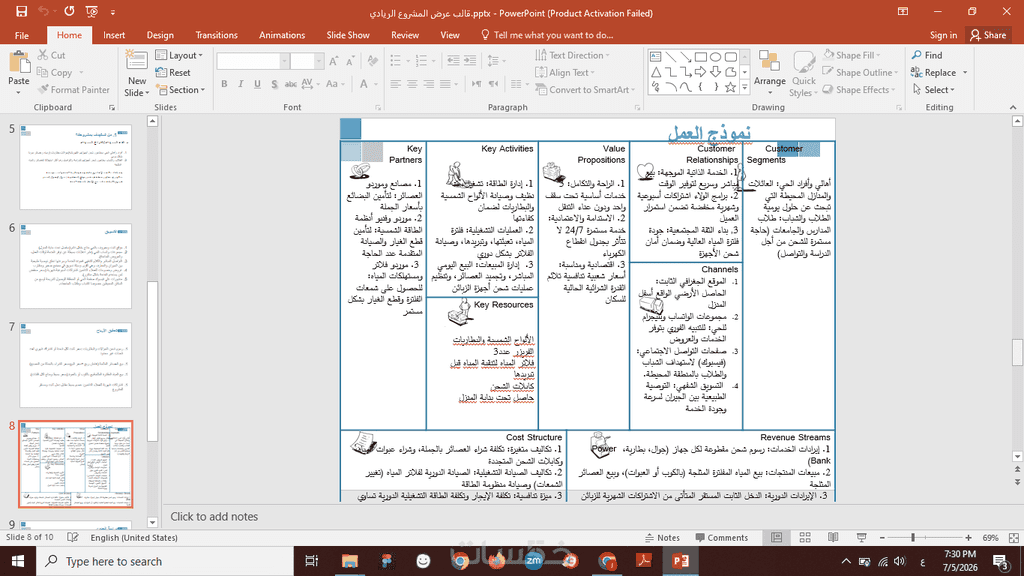This screenshot has width=1024, height=576.
Task: Click the zoom out minus button
Action: point(882,537)
